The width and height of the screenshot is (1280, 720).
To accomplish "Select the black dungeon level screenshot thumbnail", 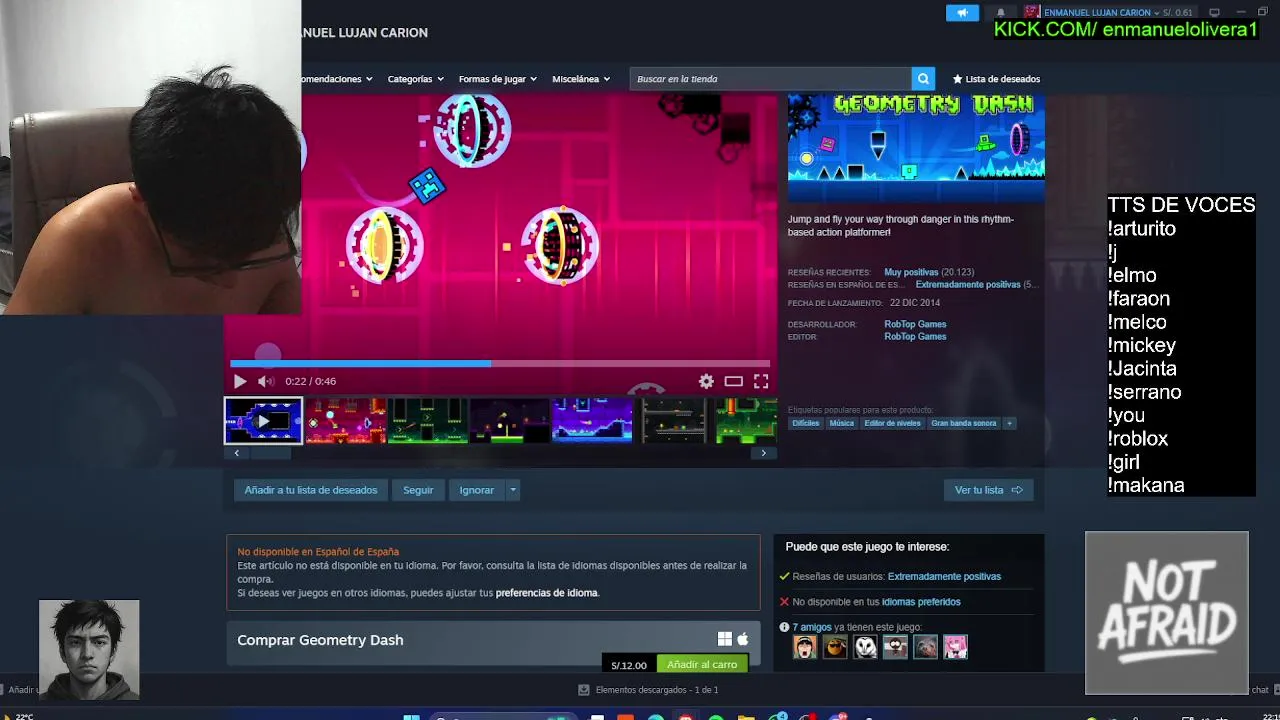I will coord(674,421).
